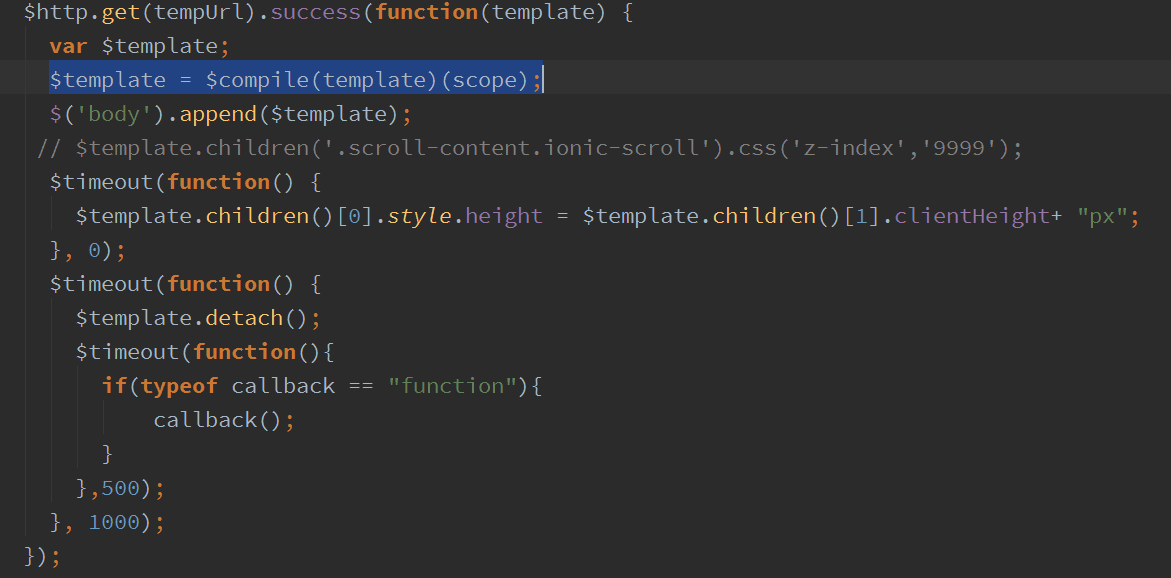1171x578 pixels.
Task: Click the 'body' selector string
Action: pyautogui.click(x=114, y=114)
